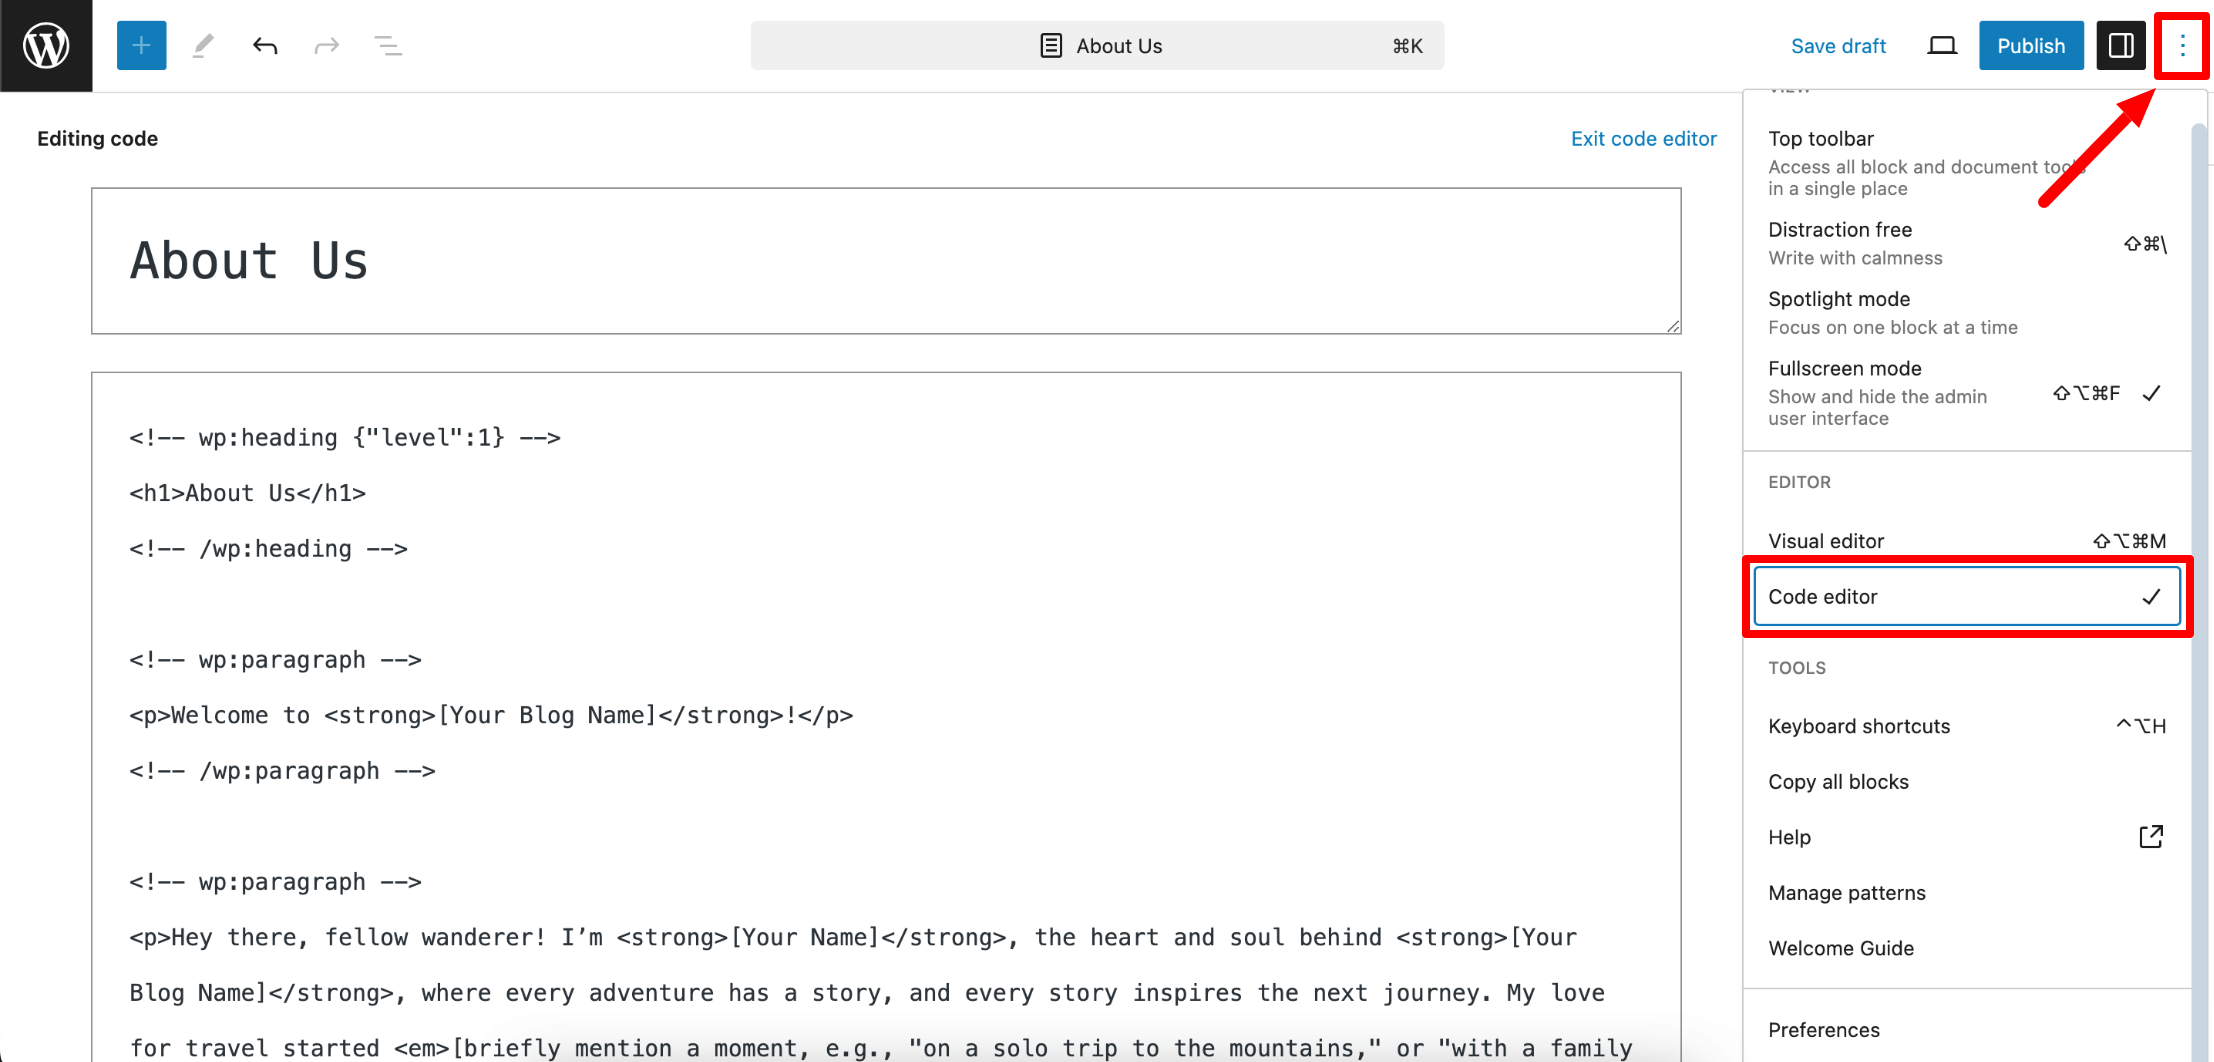Click the Undo arrow icon

pos(265,45)
